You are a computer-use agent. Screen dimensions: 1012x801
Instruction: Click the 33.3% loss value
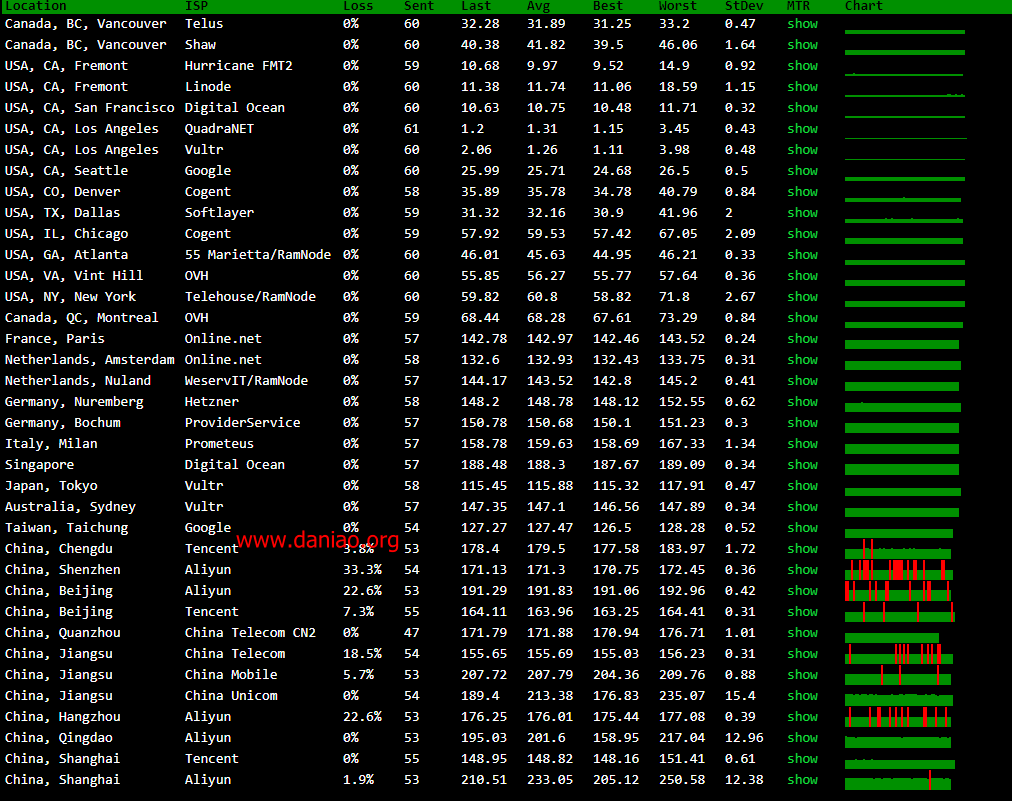362,570
